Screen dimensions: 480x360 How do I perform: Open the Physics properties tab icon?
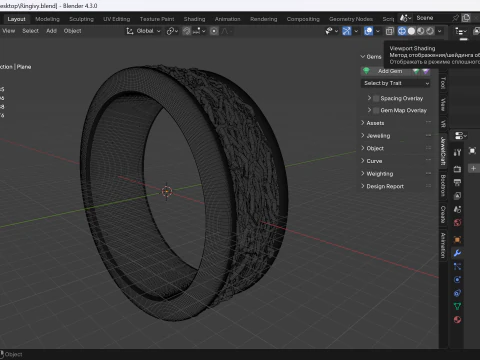coord(457,280)
